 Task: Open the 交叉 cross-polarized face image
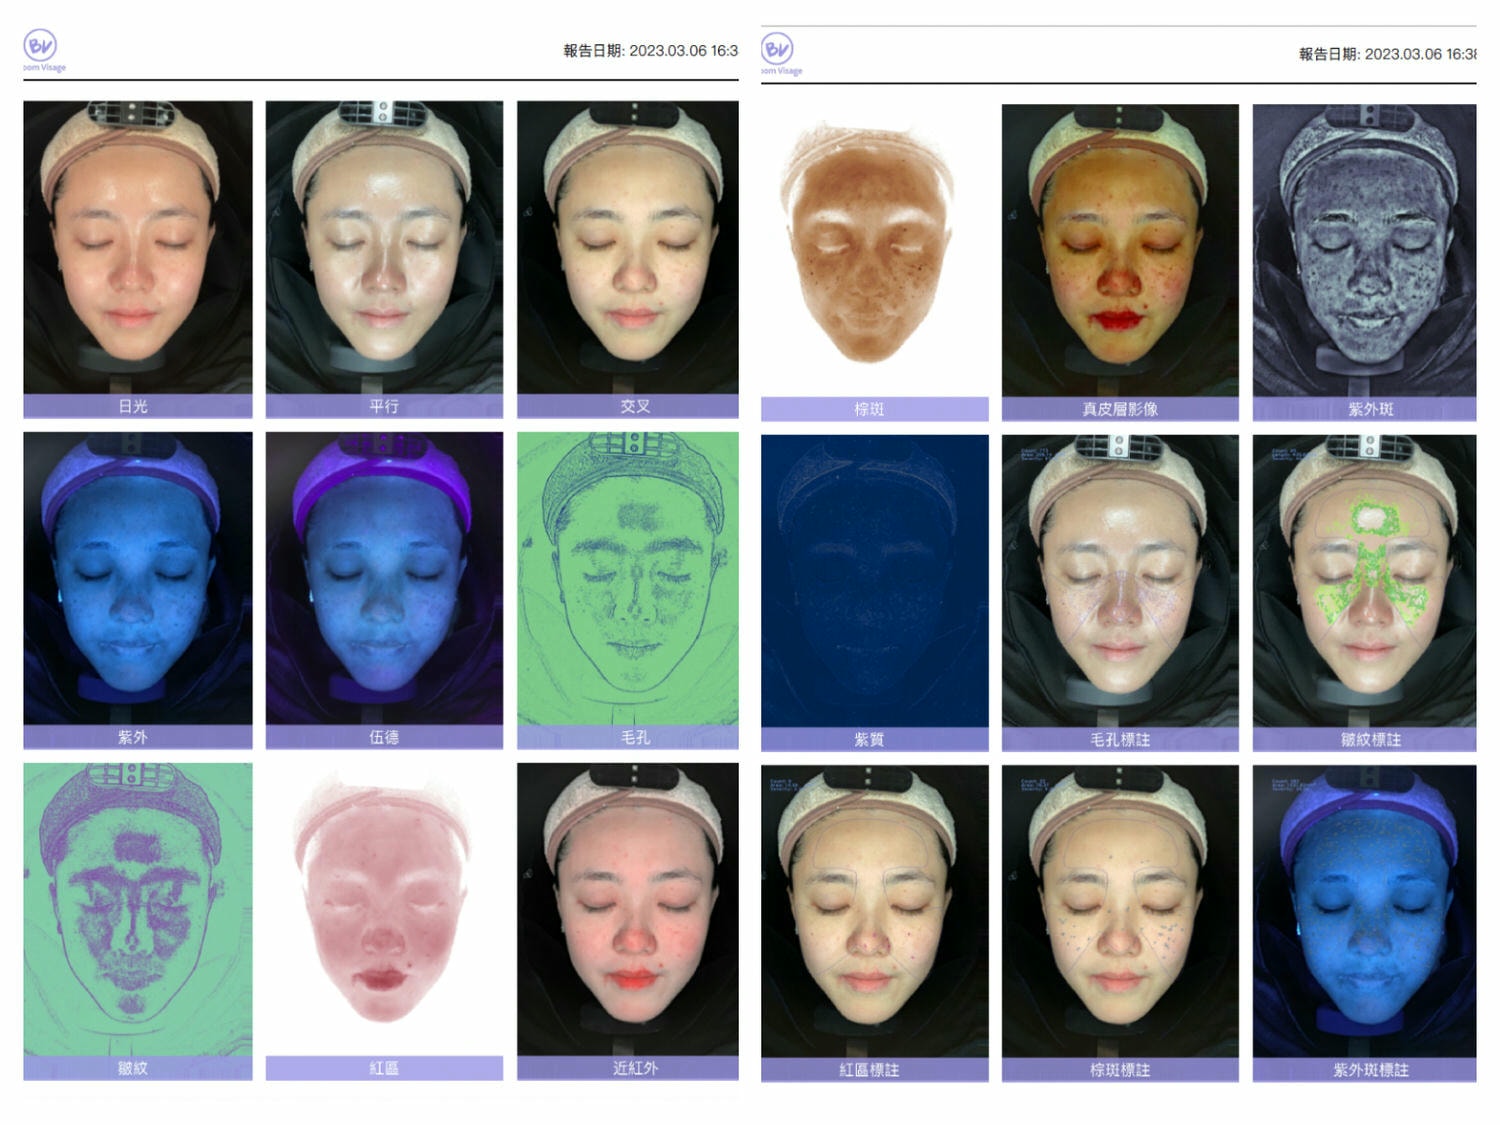(x=628, y=247)
